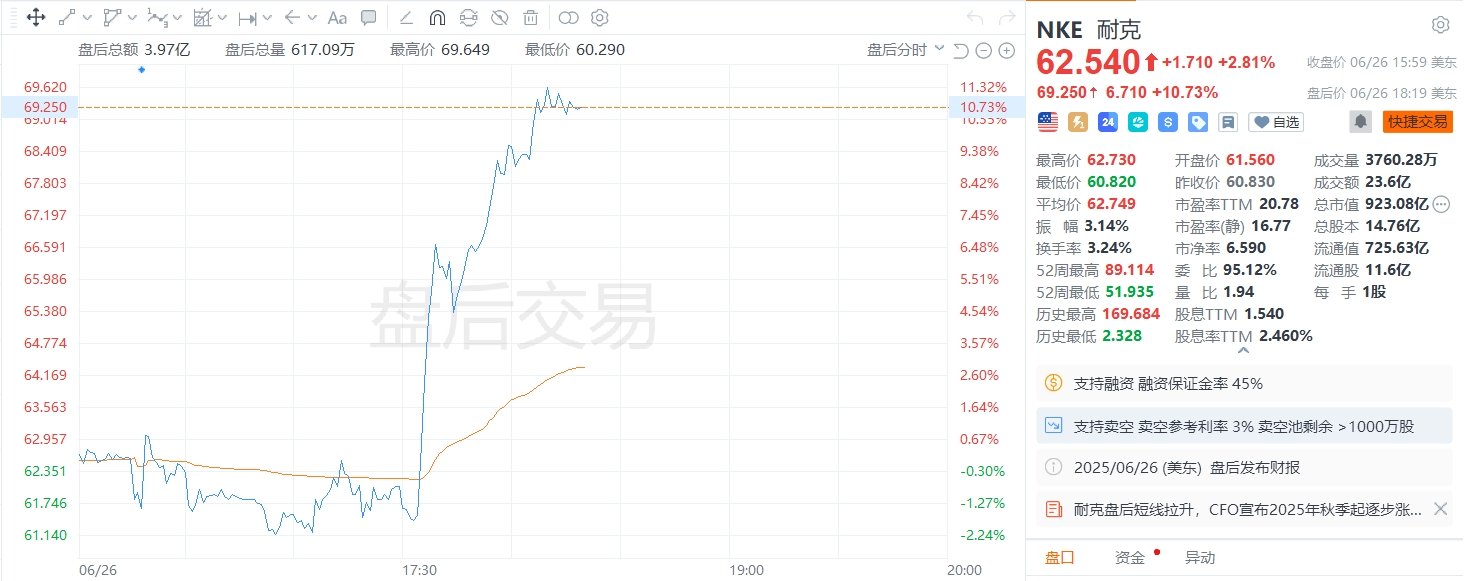Toggle the overlapping circles compare icon
This screenshot has width=1464, height=581.
point(568,17)
